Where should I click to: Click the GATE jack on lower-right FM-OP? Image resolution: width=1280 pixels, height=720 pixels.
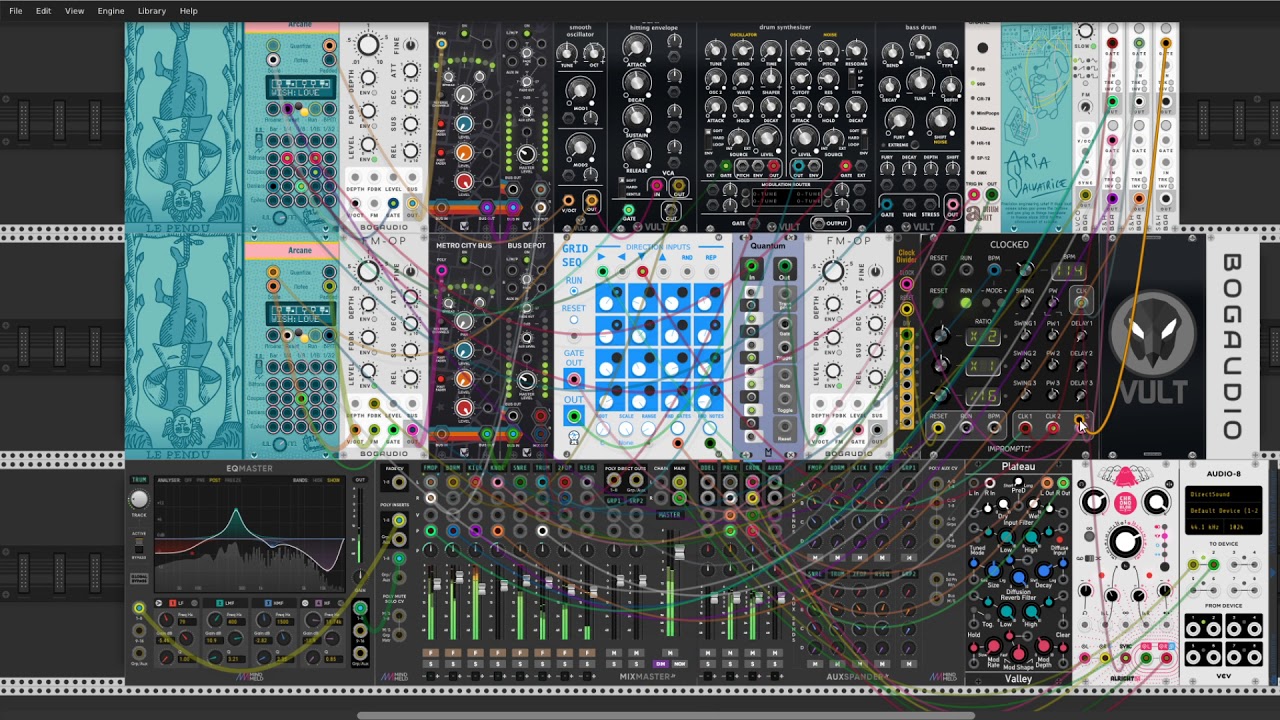tap(857, 431)
